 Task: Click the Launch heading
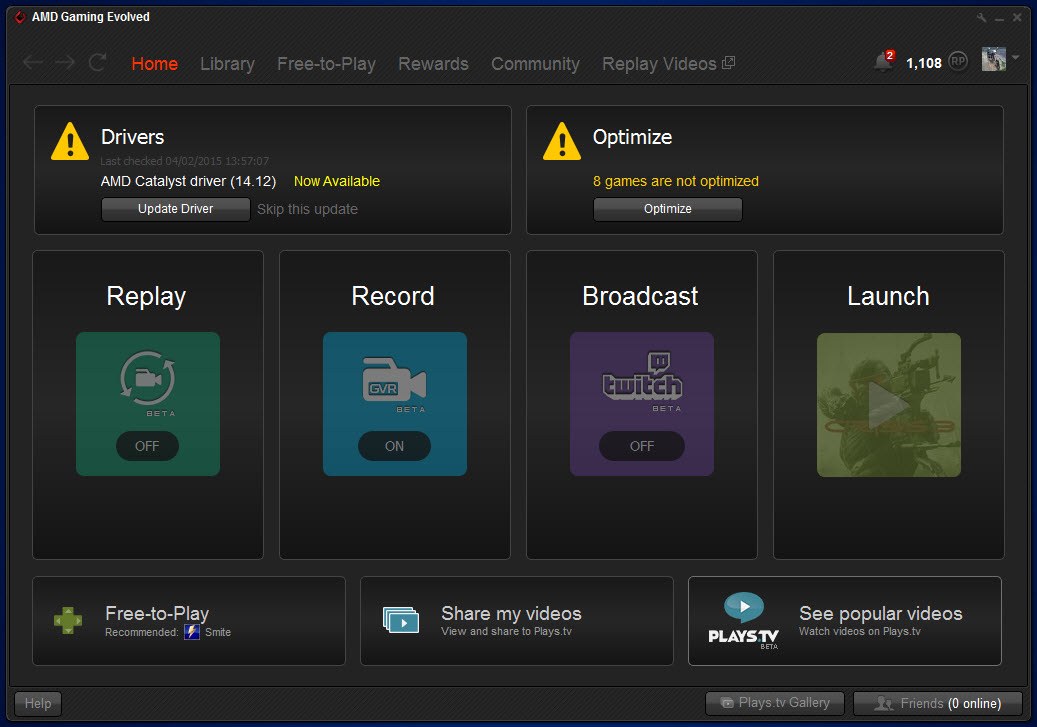(x=888, y=296)
